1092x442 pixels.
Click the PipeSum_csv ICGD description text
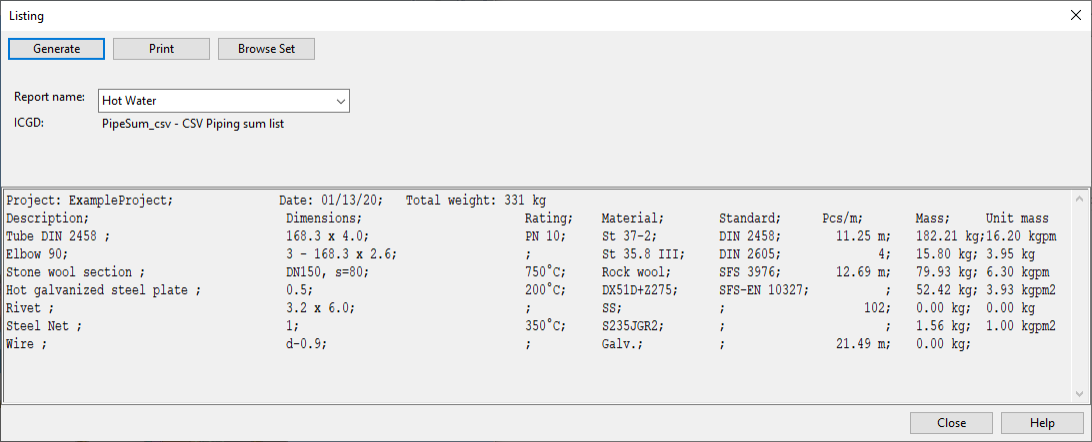pyautogui.click(x=197, y=124)
